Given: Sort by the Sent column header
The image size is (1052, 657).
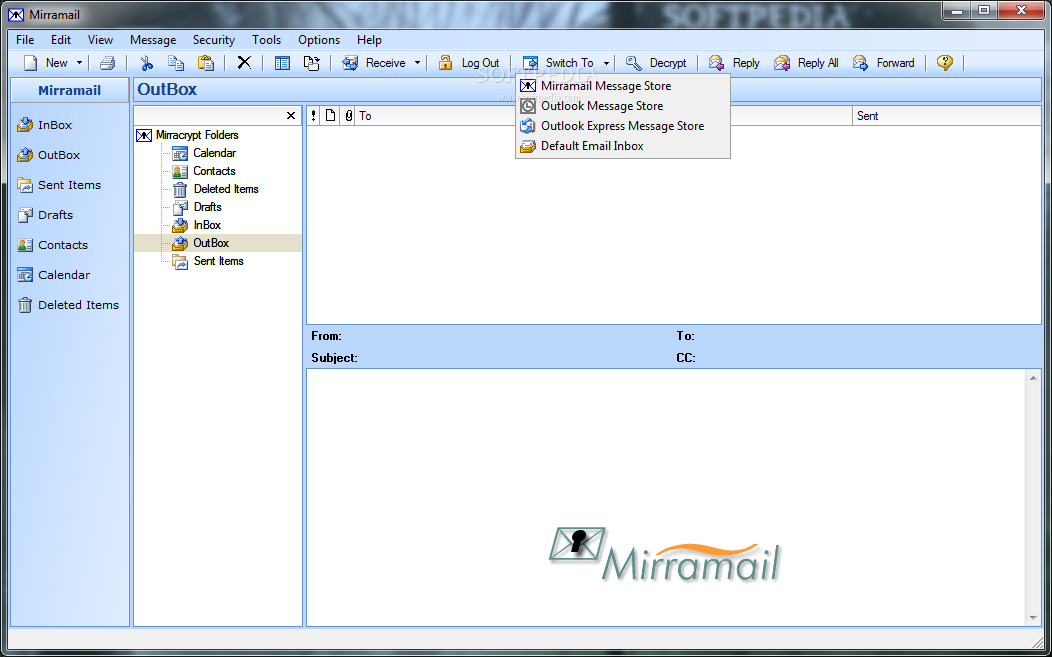Looking at the screenshot, I should coord(947,115).
